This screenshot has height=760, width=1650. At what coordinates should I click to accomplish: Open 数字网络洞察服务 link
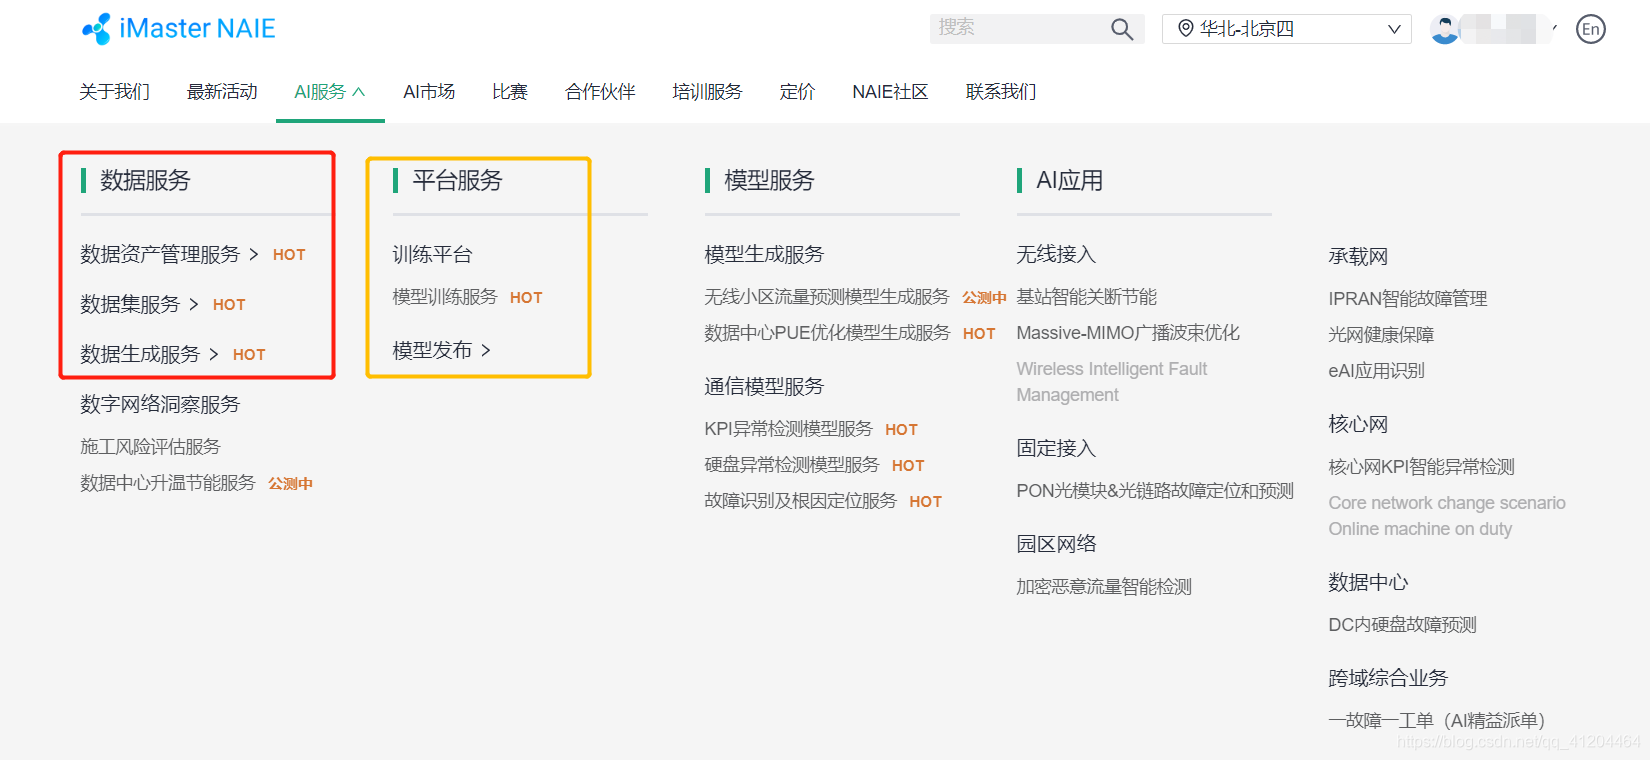(x=160, y=405)
